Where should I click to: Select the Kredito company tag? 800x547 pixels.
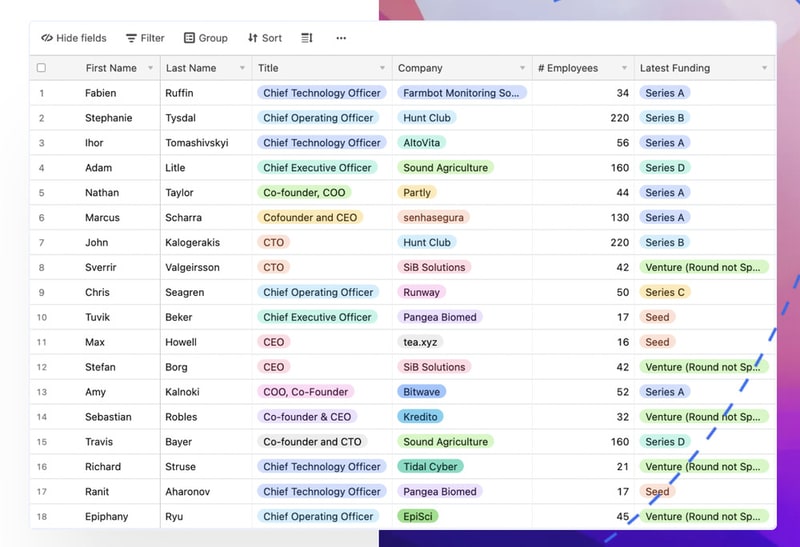pyautogui.click(x=420, y=416)
